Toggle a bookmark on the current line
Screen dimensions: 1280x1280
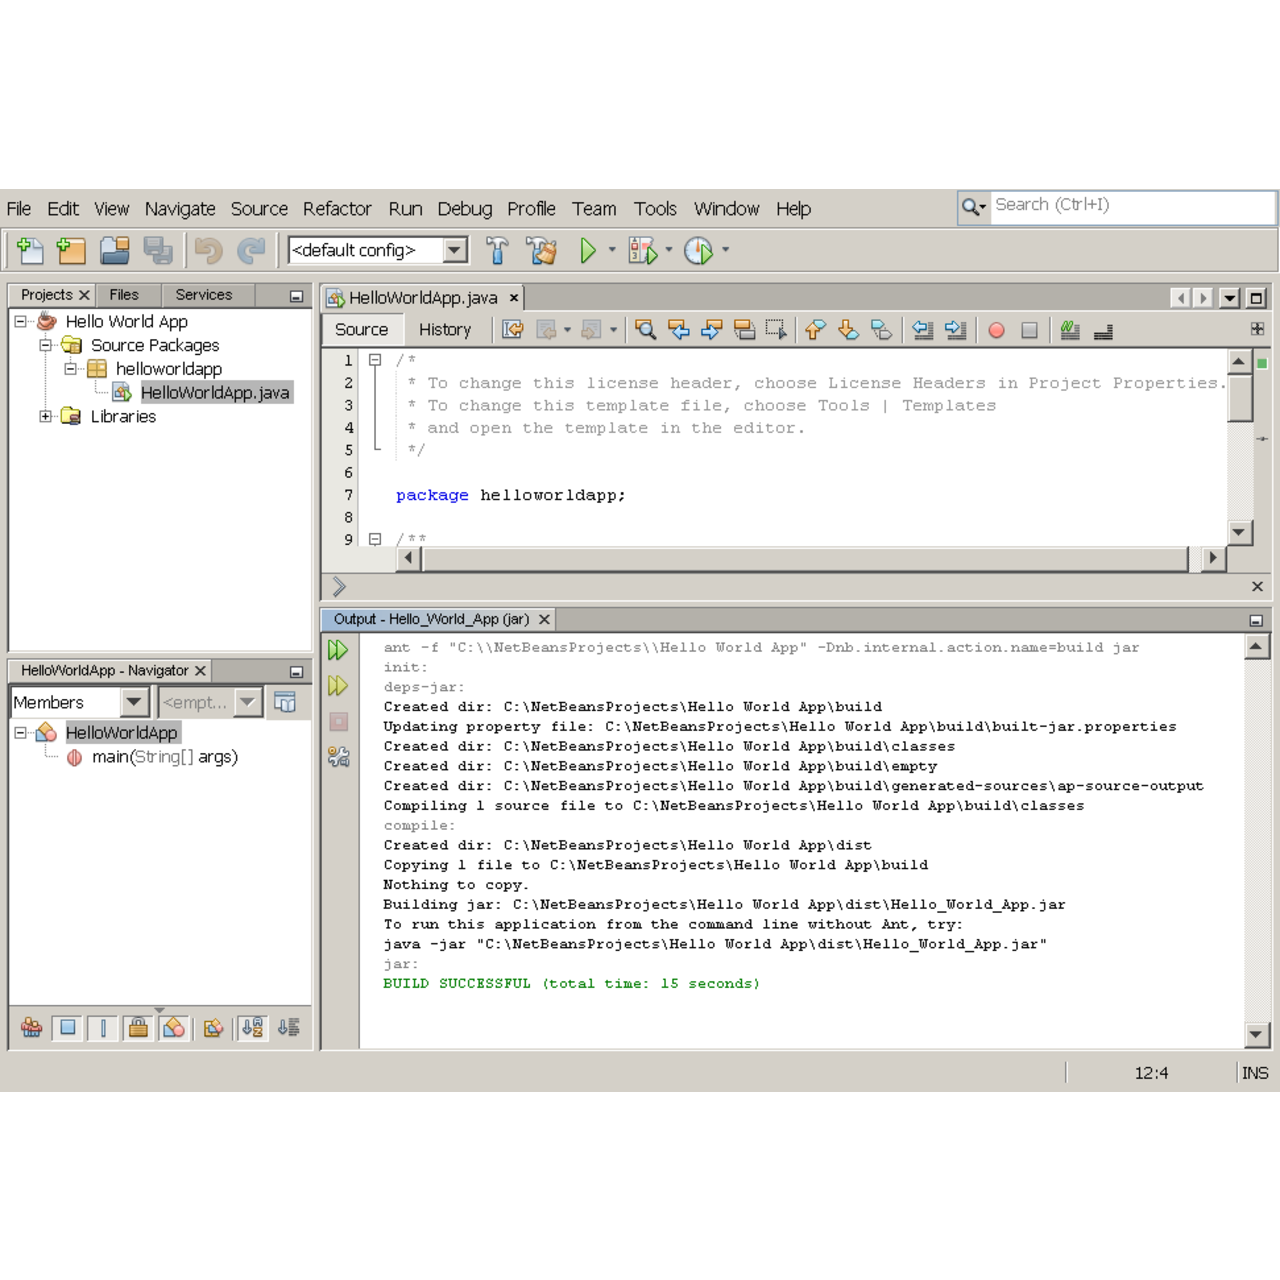click(x=880, y=330)
